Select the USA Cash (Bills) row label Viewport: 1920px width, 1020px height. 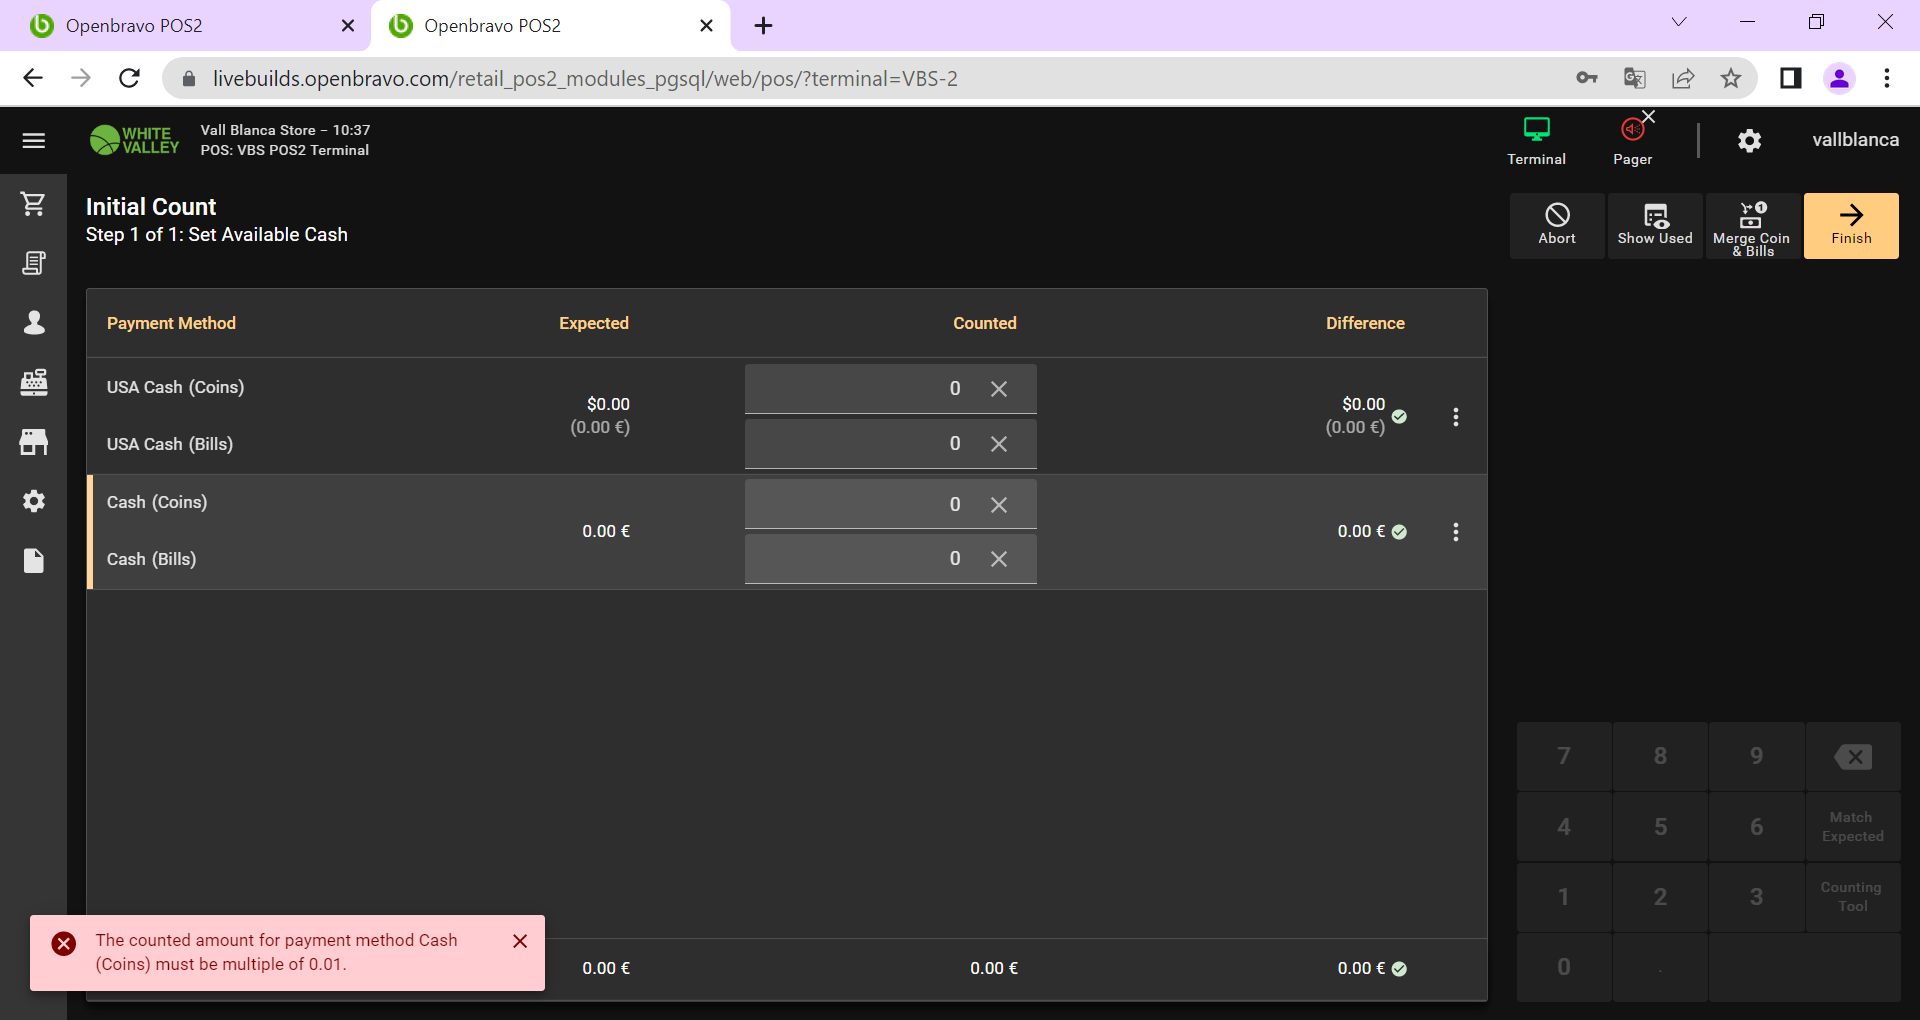[x=170, y=444]
